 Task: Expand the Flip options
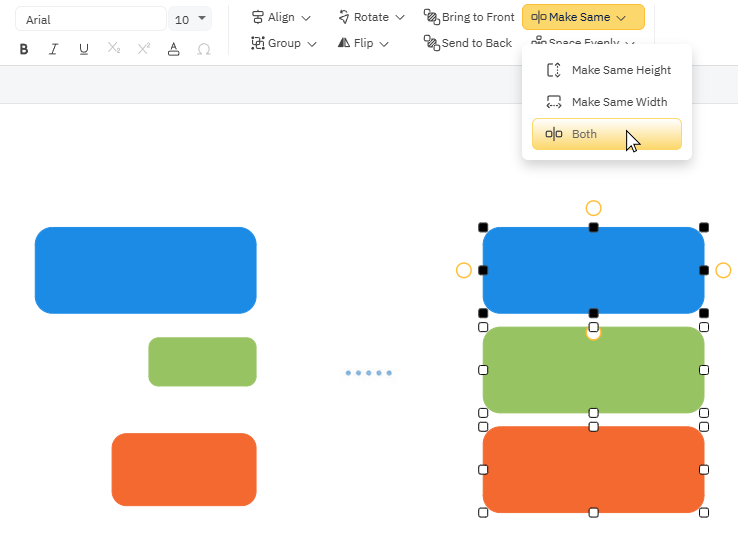(x=364, y=43)
